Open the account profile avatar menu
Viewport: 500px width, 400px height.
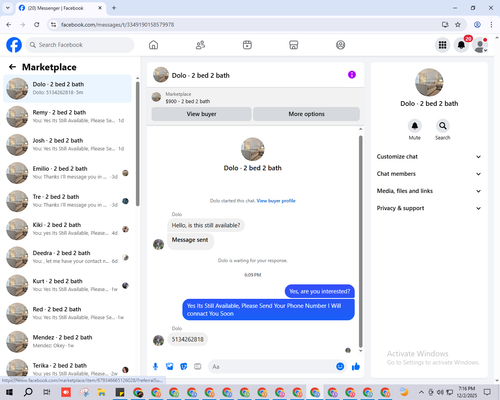coord(480,45)
